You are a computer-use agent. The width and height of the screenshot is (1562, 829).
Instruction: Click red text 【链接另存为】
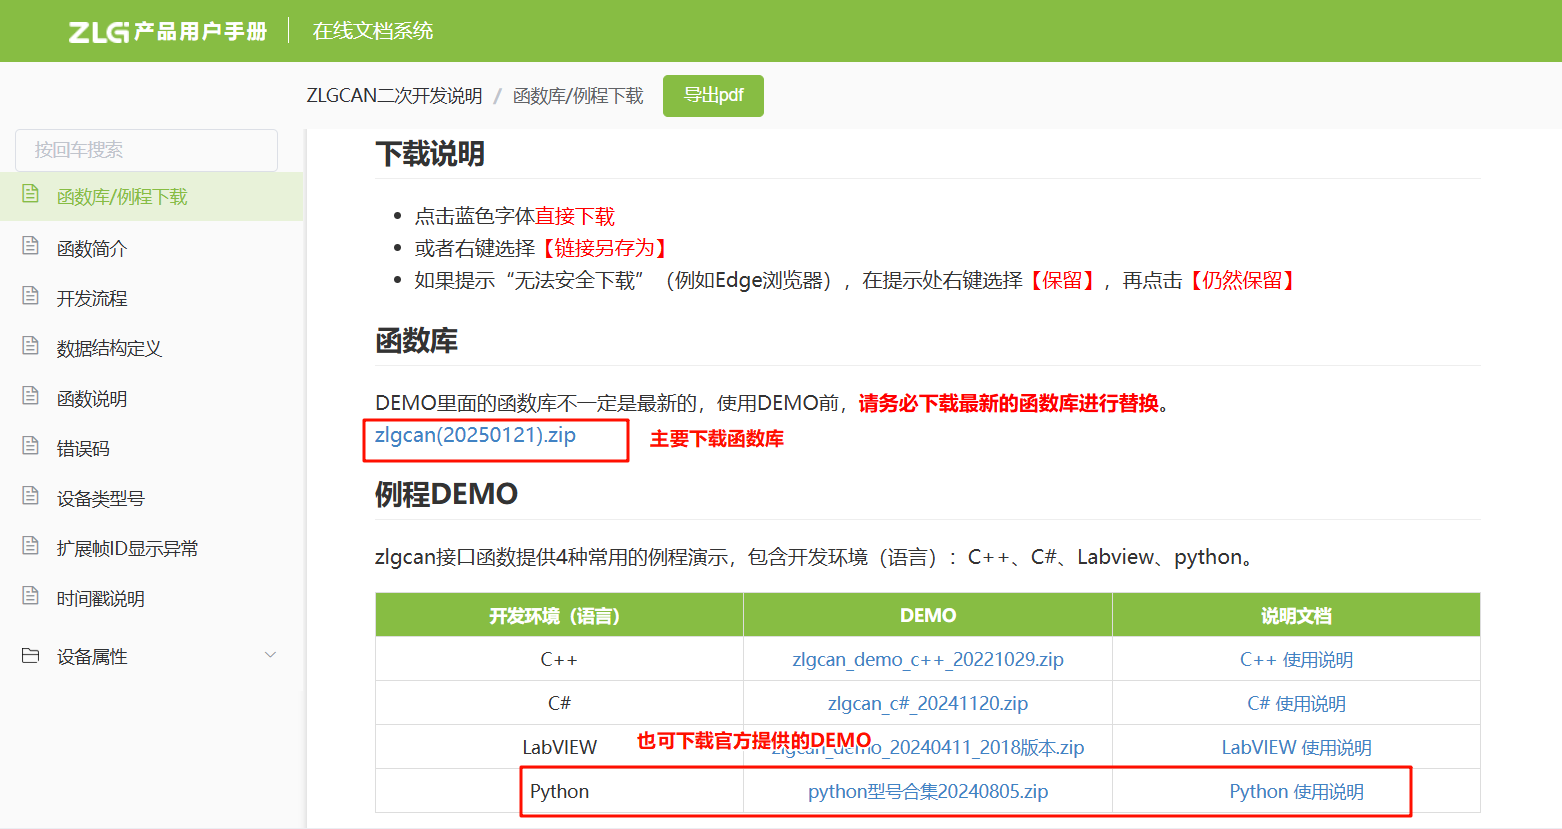pyautogui.click(x=605, y=248)
